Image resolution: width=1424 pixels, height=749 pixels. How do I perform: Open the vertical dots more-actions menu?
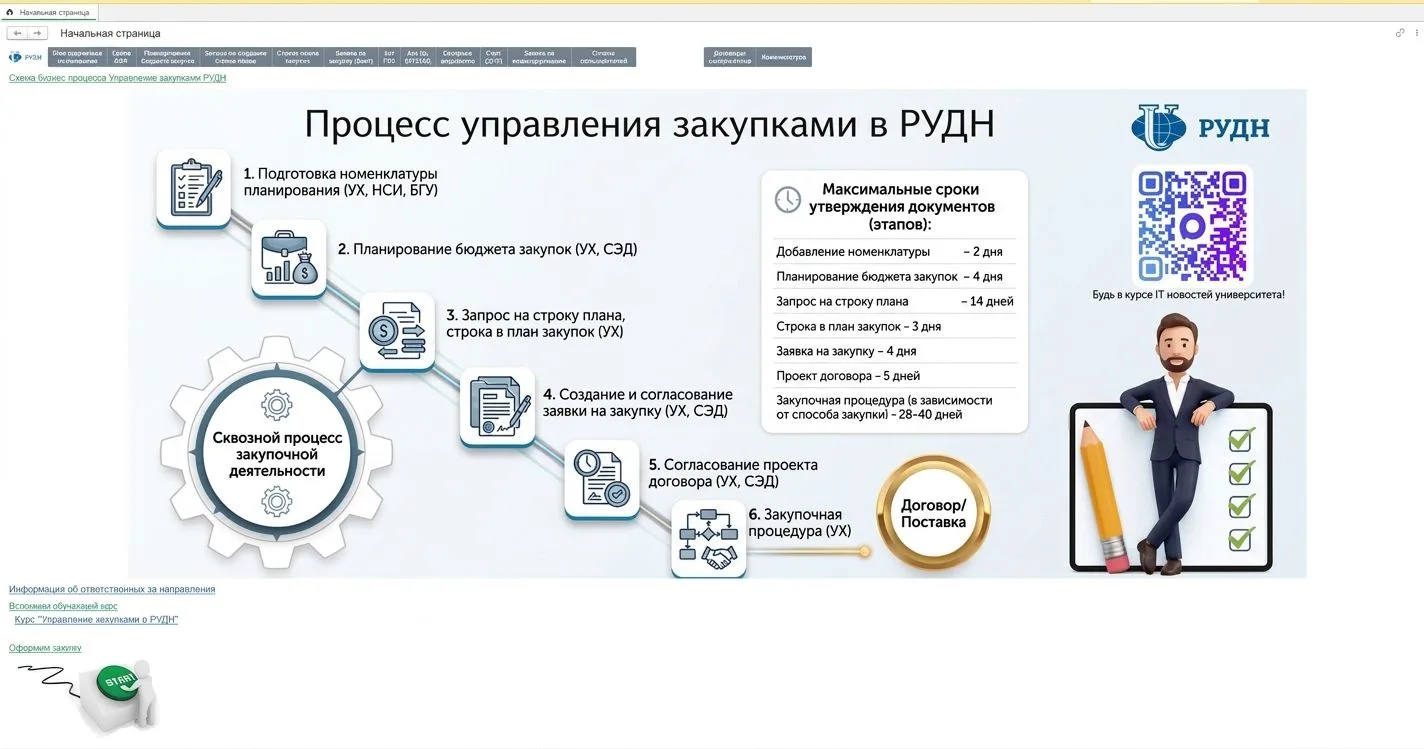tap(1417, 33)
